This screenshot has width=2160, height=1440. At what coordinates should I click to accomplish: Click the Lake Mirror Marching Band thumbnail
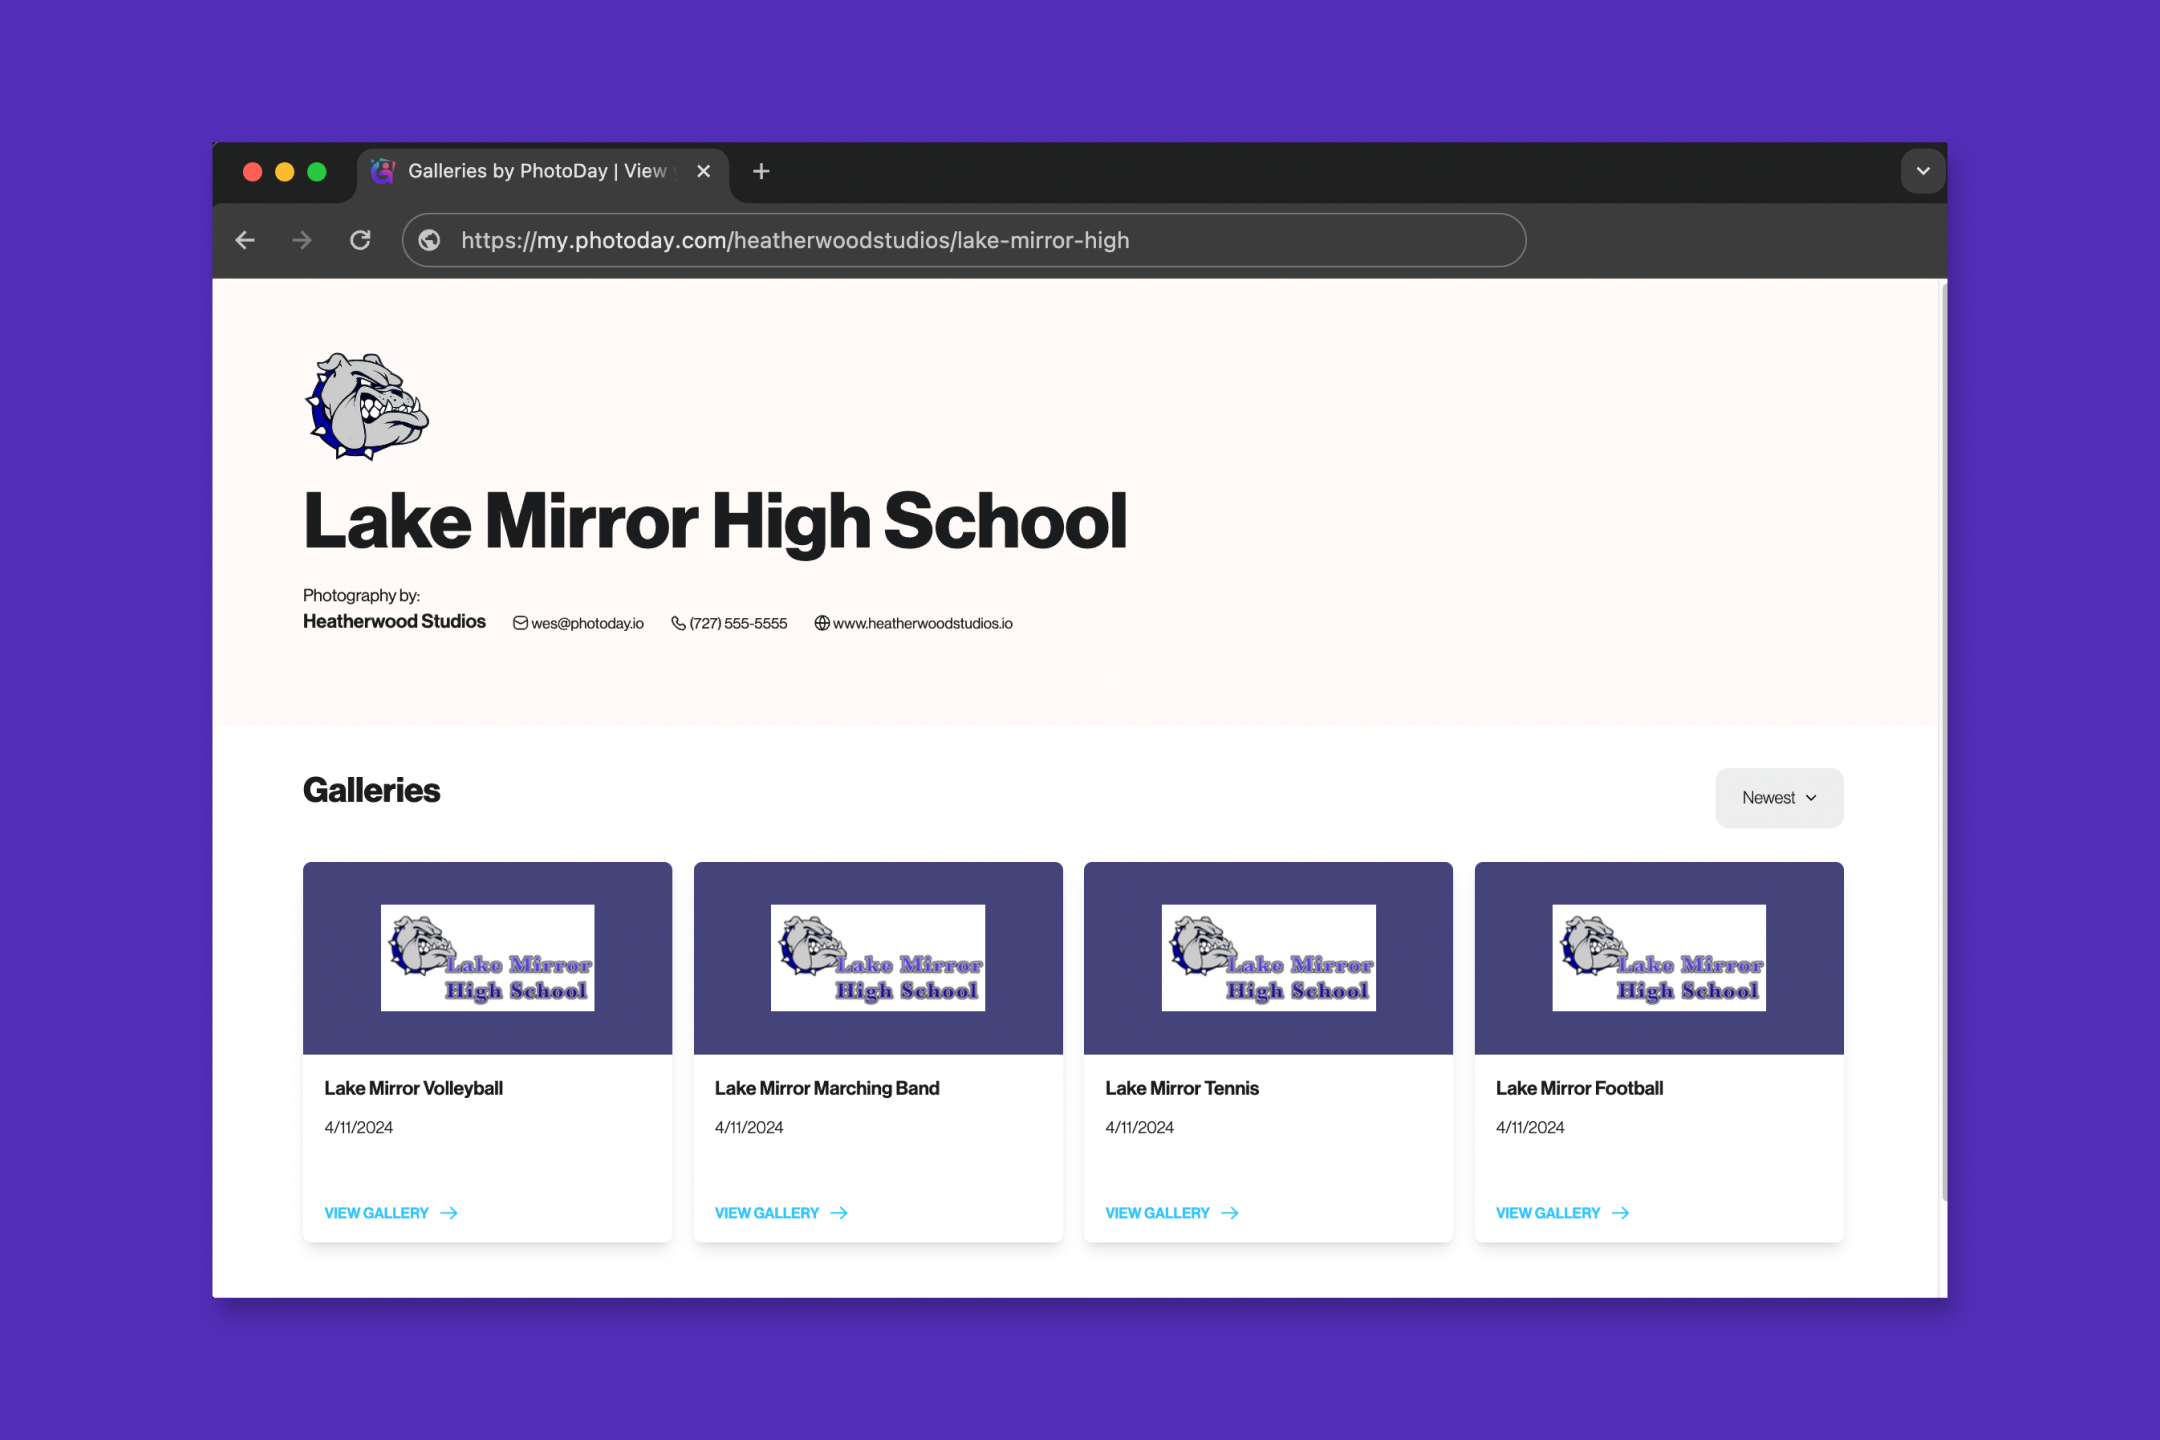pos(878,958)
